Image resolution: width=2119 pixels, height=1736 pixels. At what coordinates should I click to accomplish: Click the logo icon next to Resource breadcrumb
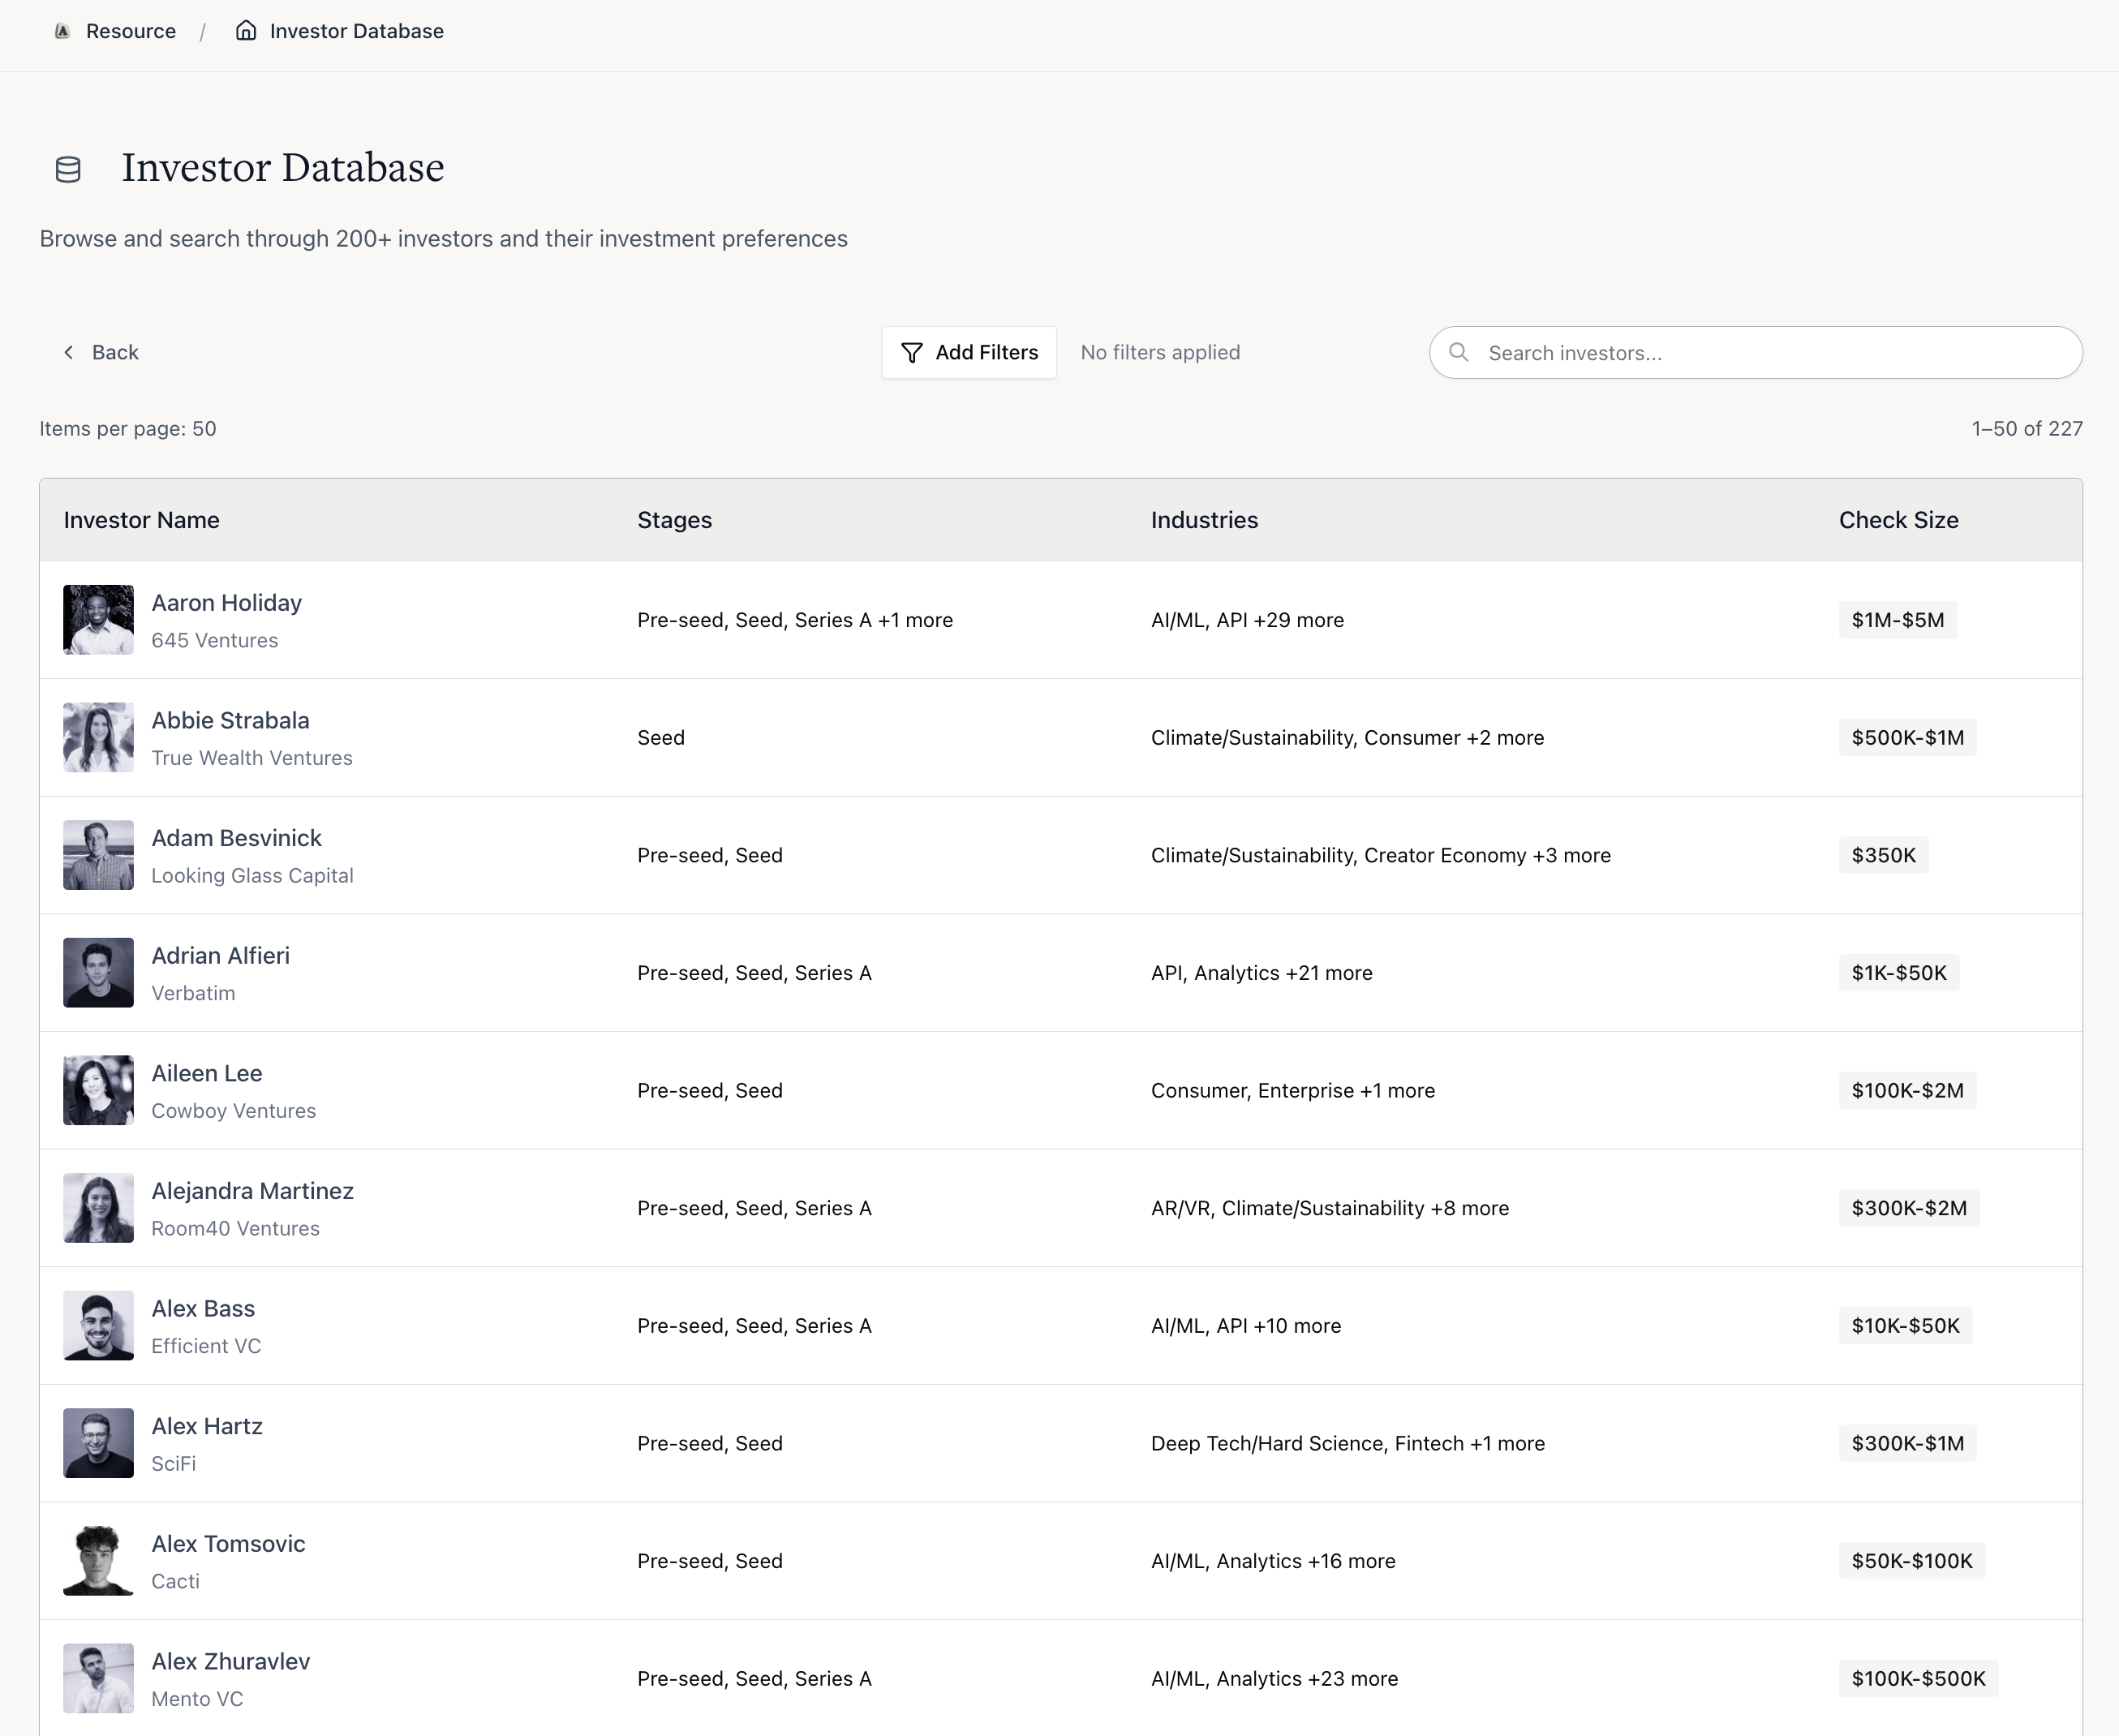tap(62, 30)
